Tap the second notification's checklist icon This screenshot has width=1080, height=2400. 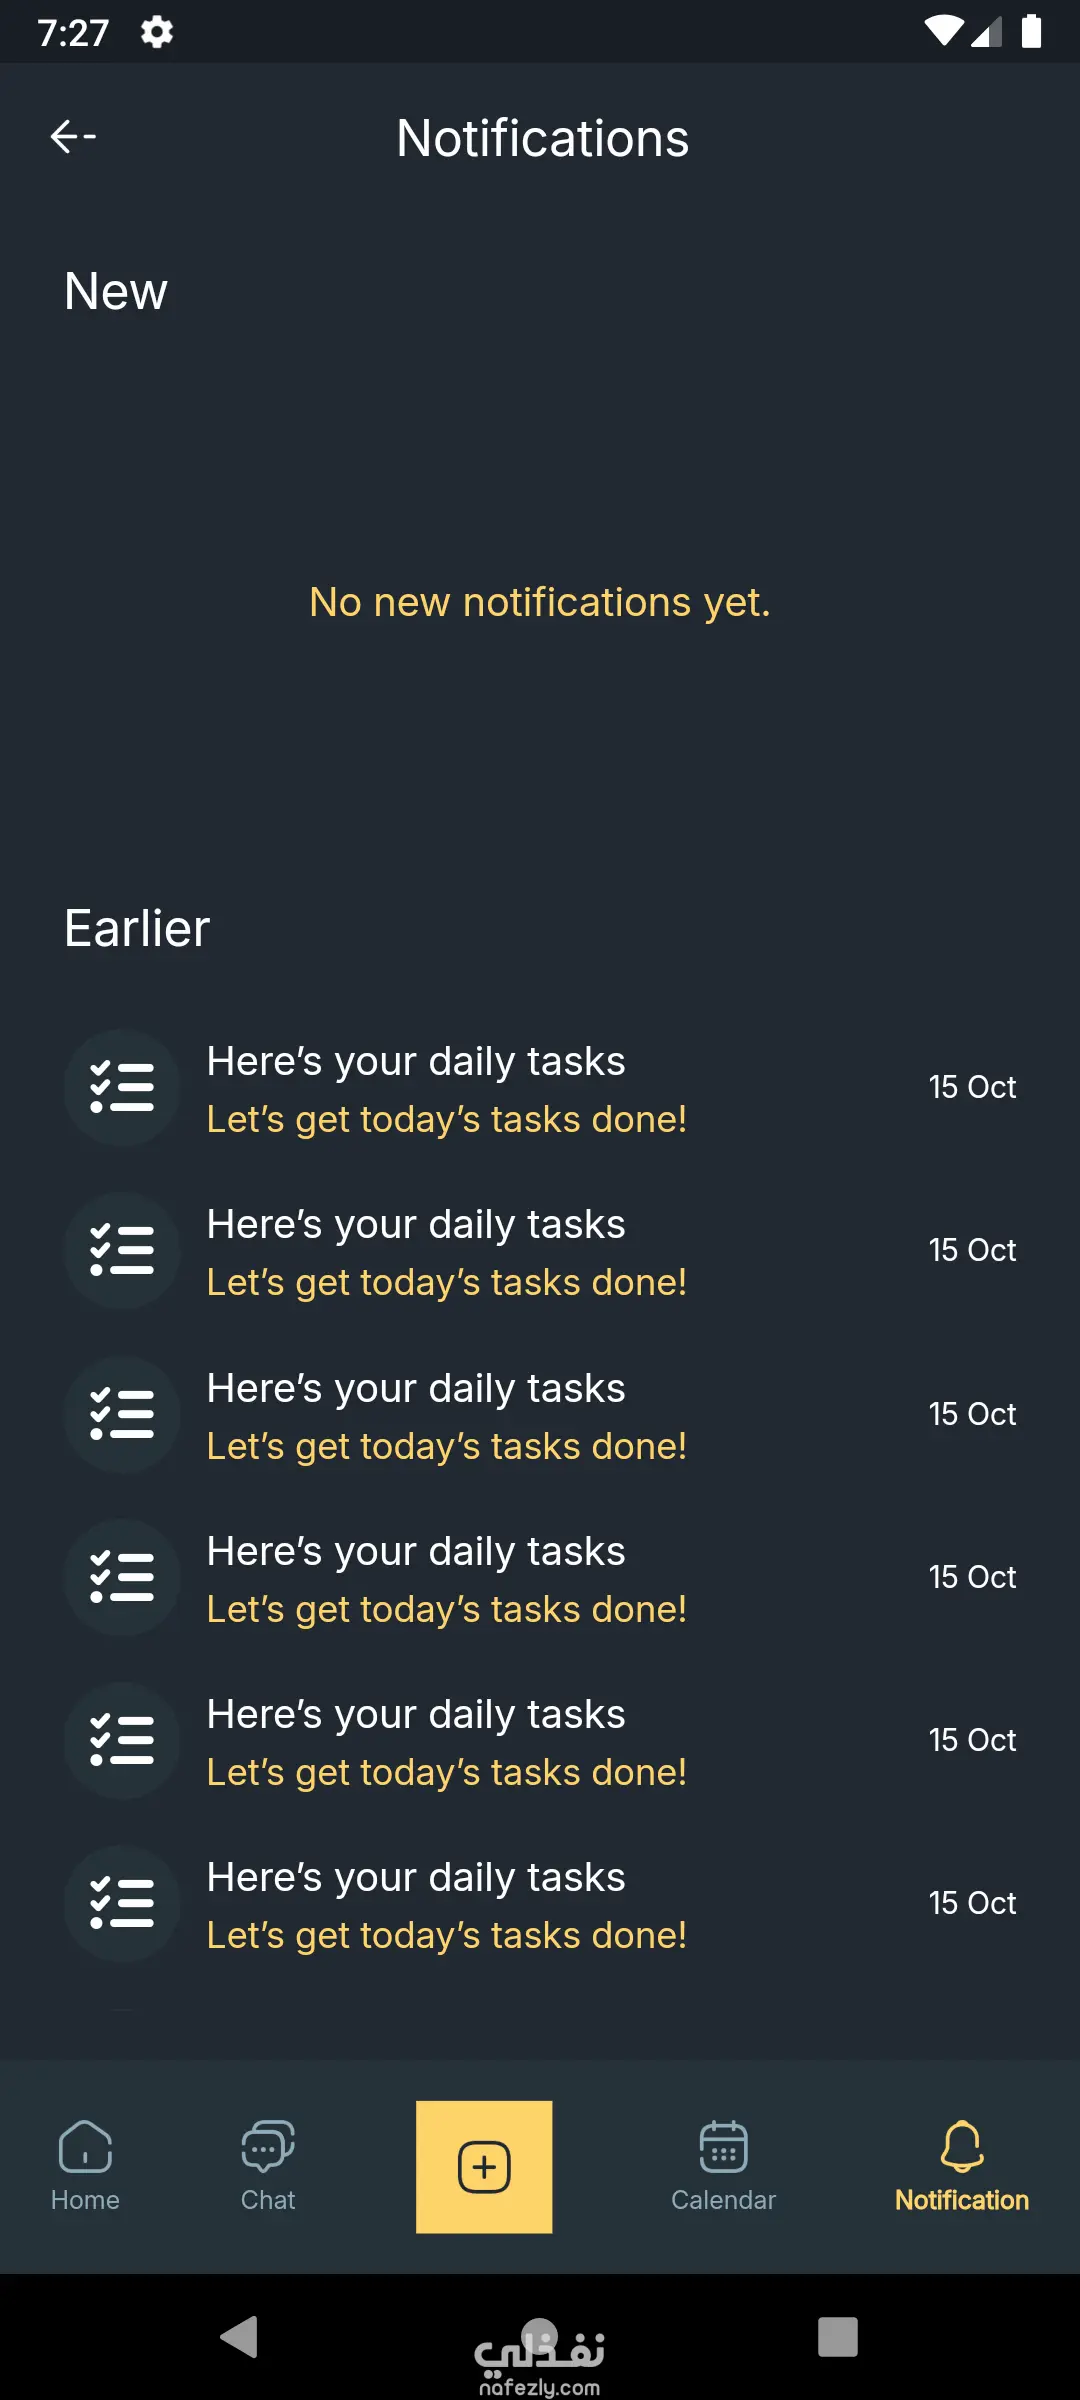click(122, 1251)
